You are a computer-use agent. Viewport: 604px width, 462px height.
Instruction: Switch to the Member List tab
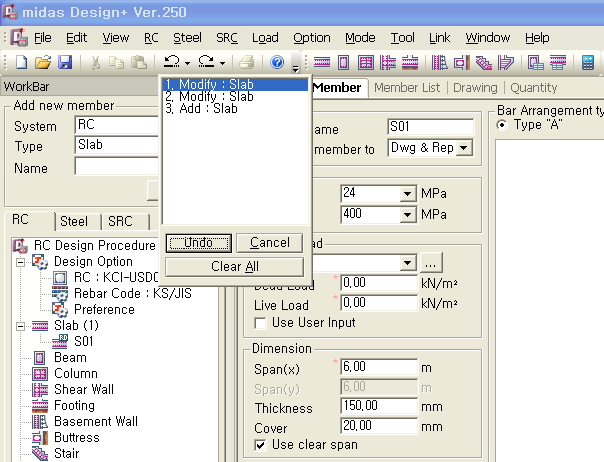[x=407, y=88]
